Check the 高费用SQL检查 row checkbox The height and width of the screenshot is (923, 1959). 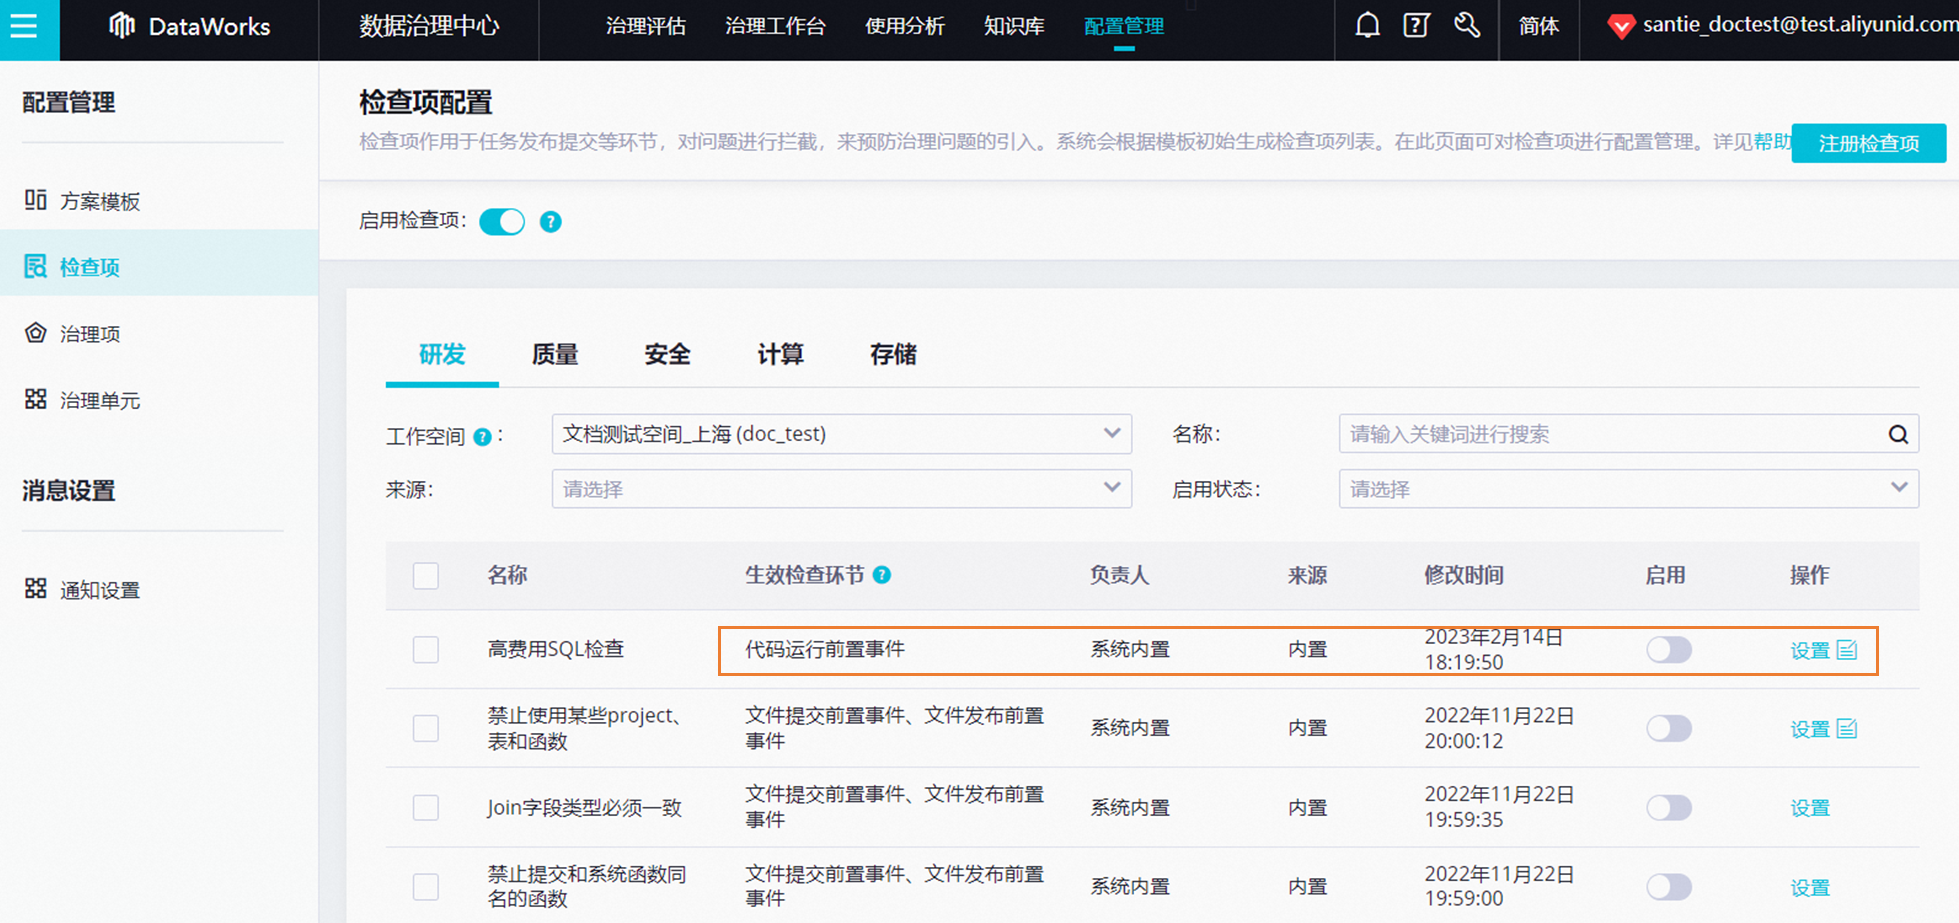tap(426, 650)
